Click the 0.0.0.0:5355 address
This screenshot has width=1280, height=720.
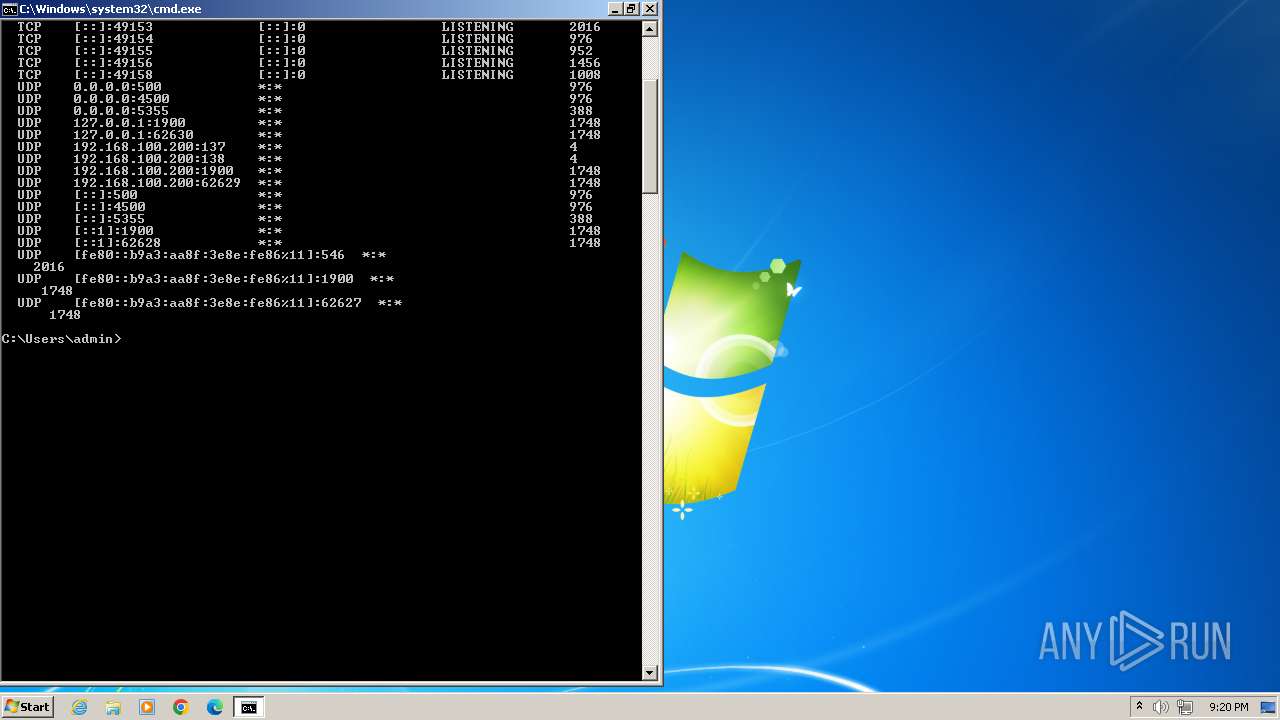[x=121, y=111]
